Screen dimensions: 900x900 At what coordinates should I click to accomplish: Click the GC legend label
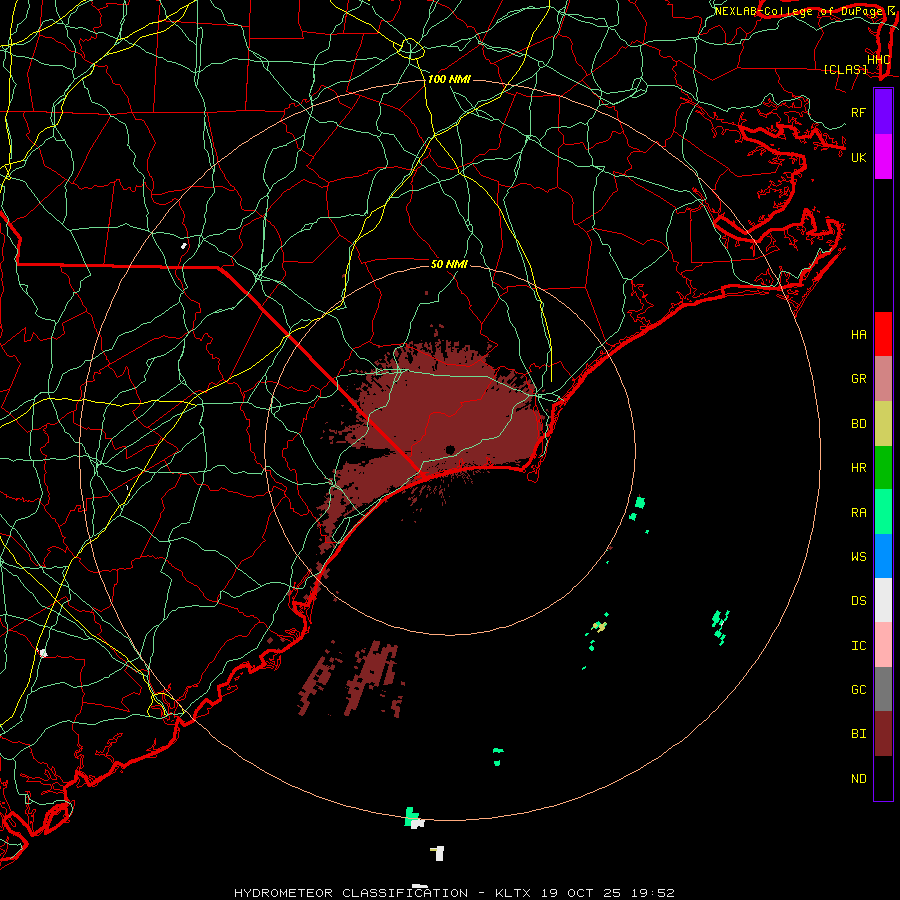coord(858,690)
